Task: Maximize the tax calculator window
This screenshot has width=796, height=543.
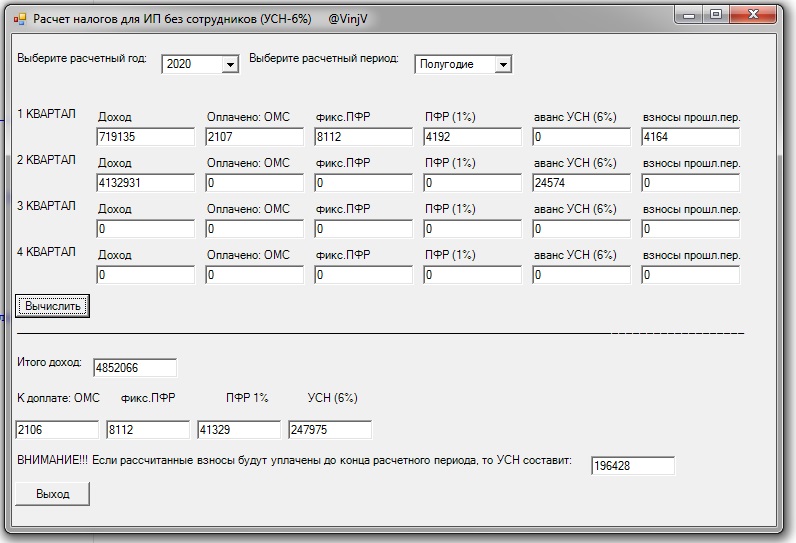Action: 716,15
